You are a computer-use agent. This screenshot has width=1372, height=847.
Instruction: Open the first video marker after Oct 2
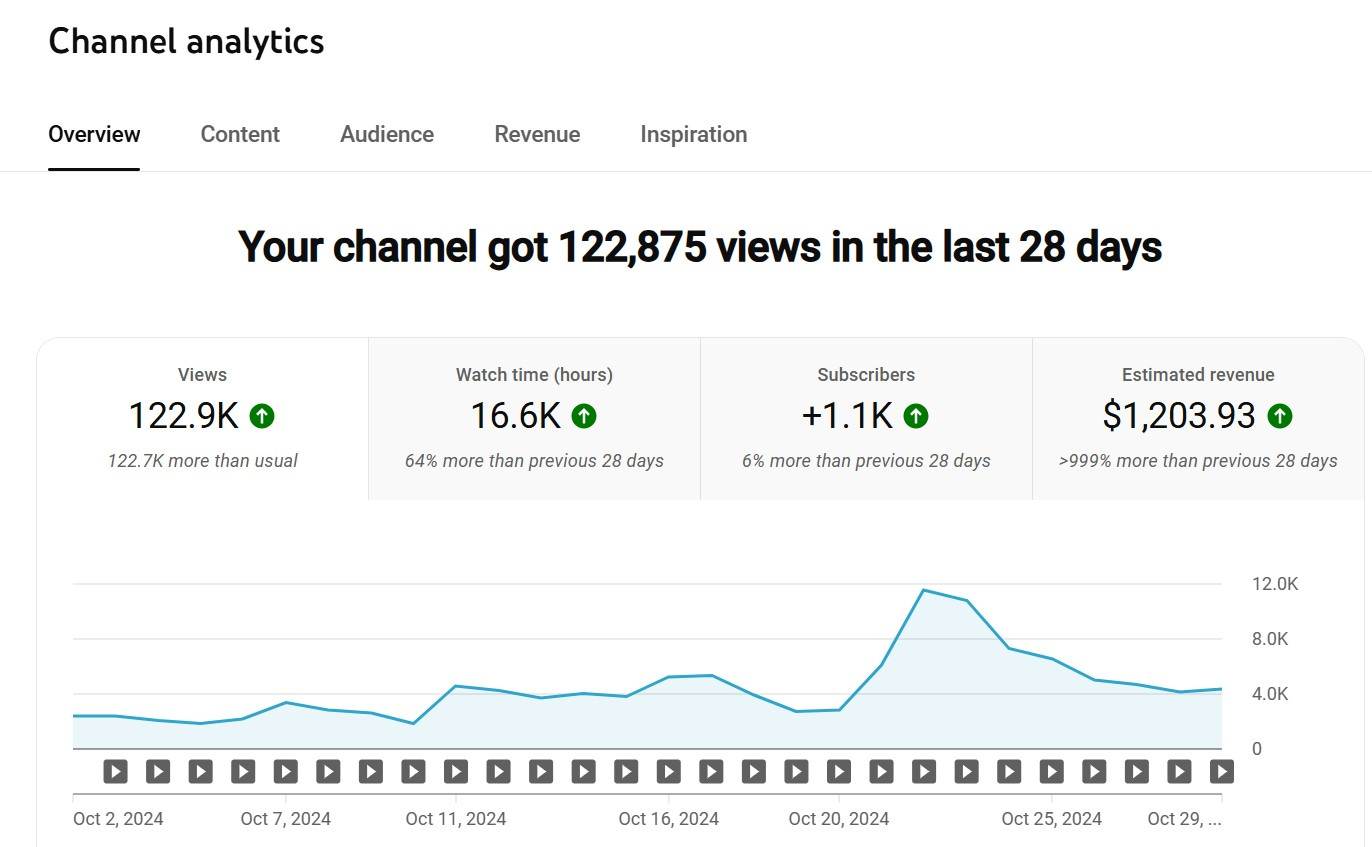116,771
